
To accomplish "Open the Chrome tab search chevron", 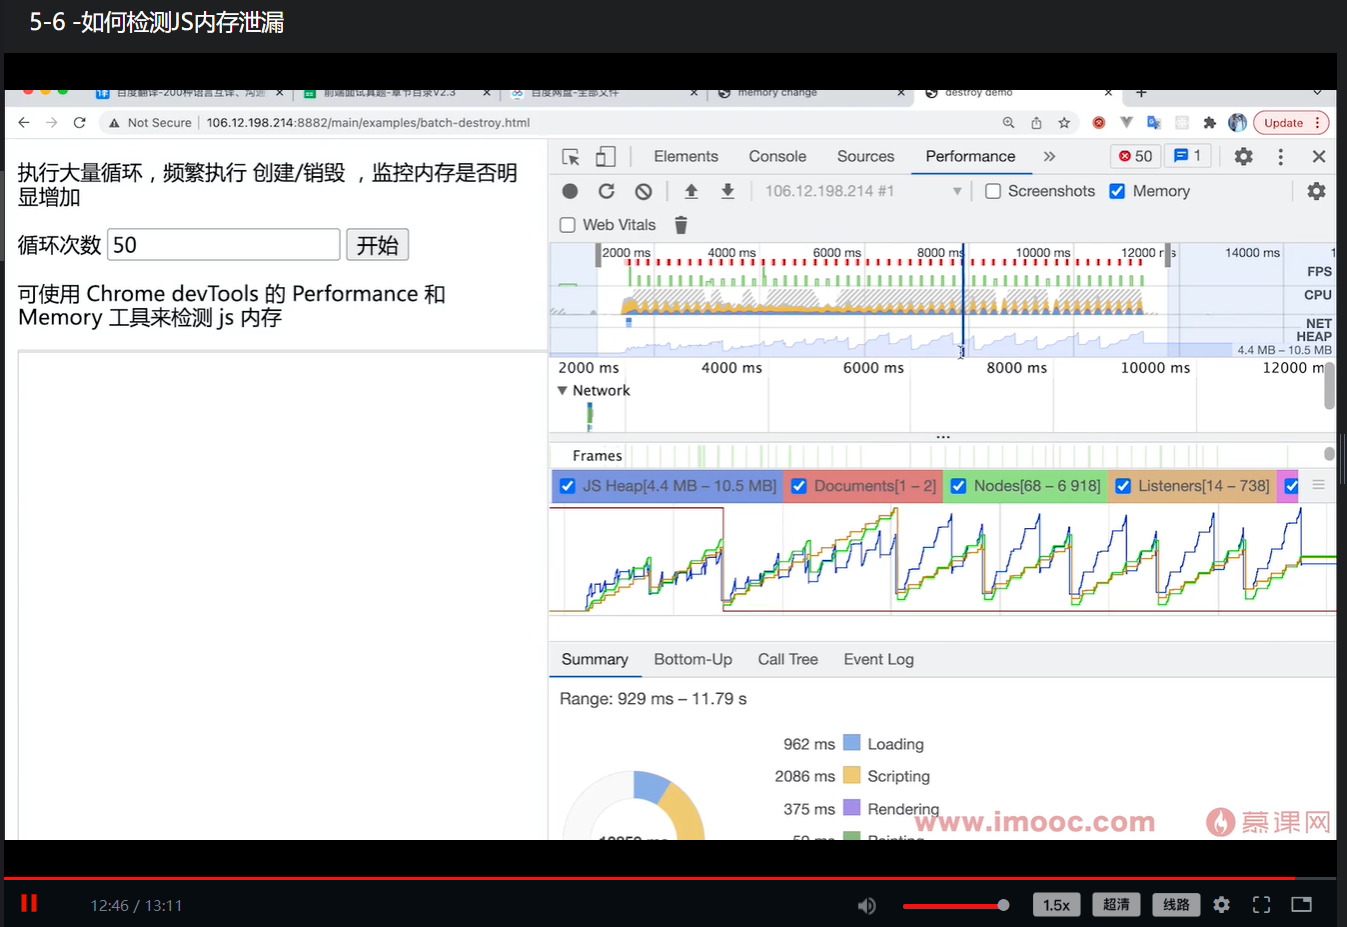I will pyautogui.click(x=1317, y=93).
